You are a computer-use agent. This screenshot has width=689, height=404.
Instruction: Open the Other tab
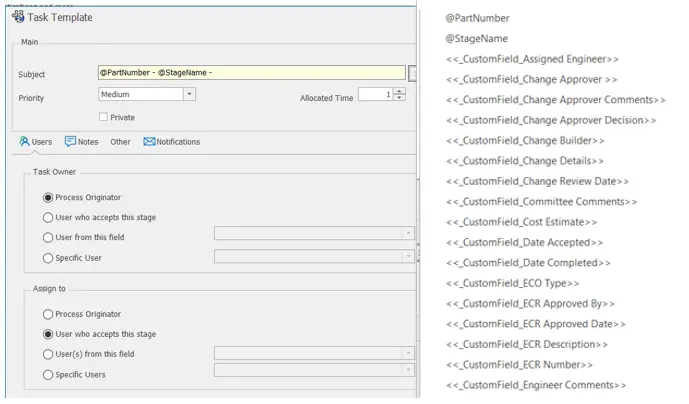click(x=120, y=142)
